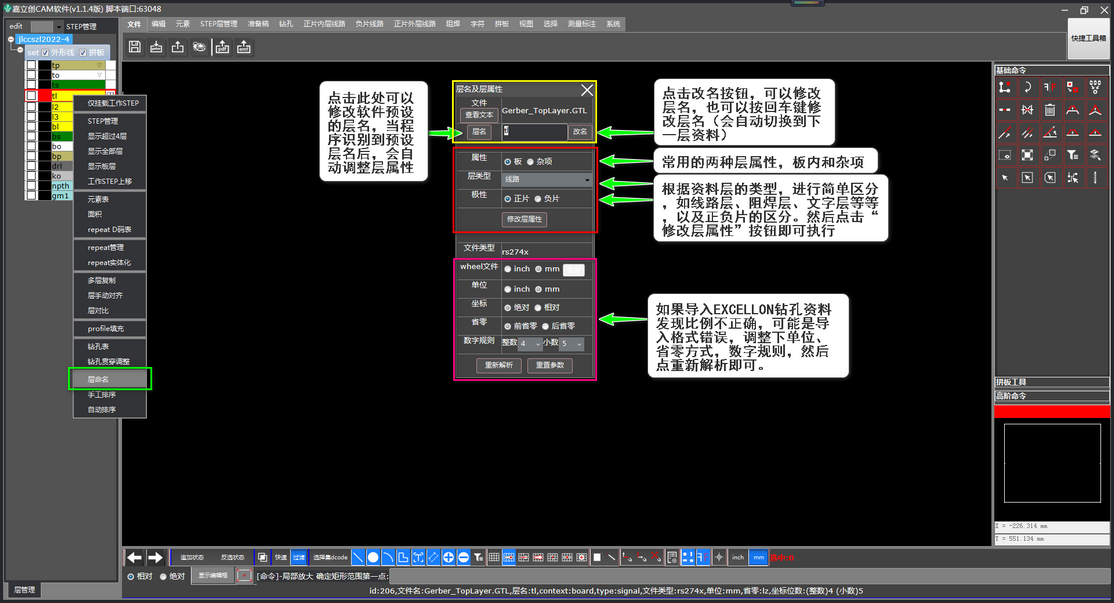Click the 重新解析 button

499,365
